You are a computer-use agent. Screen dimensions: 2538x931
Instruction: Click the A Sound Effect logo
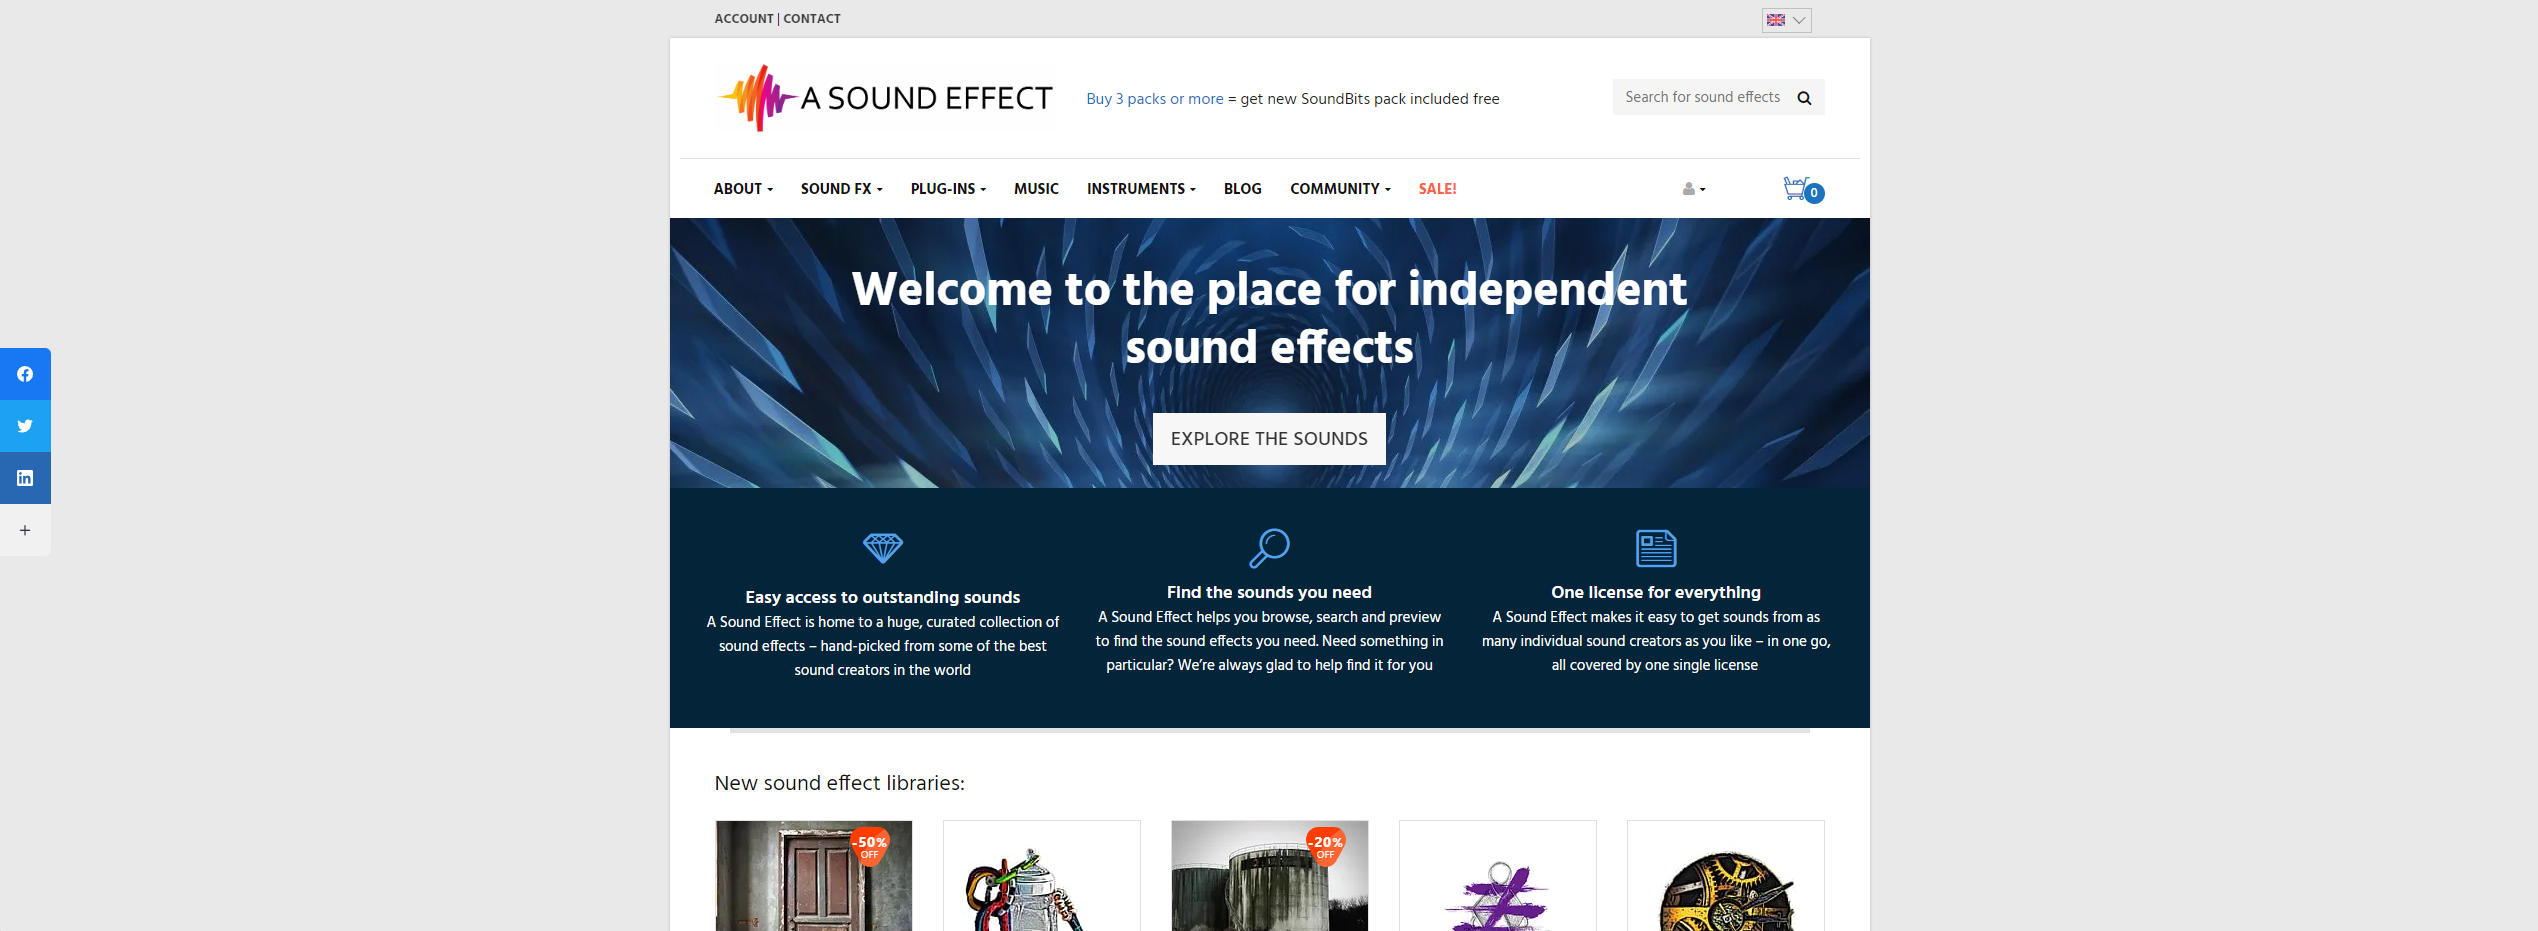point(884,98)
